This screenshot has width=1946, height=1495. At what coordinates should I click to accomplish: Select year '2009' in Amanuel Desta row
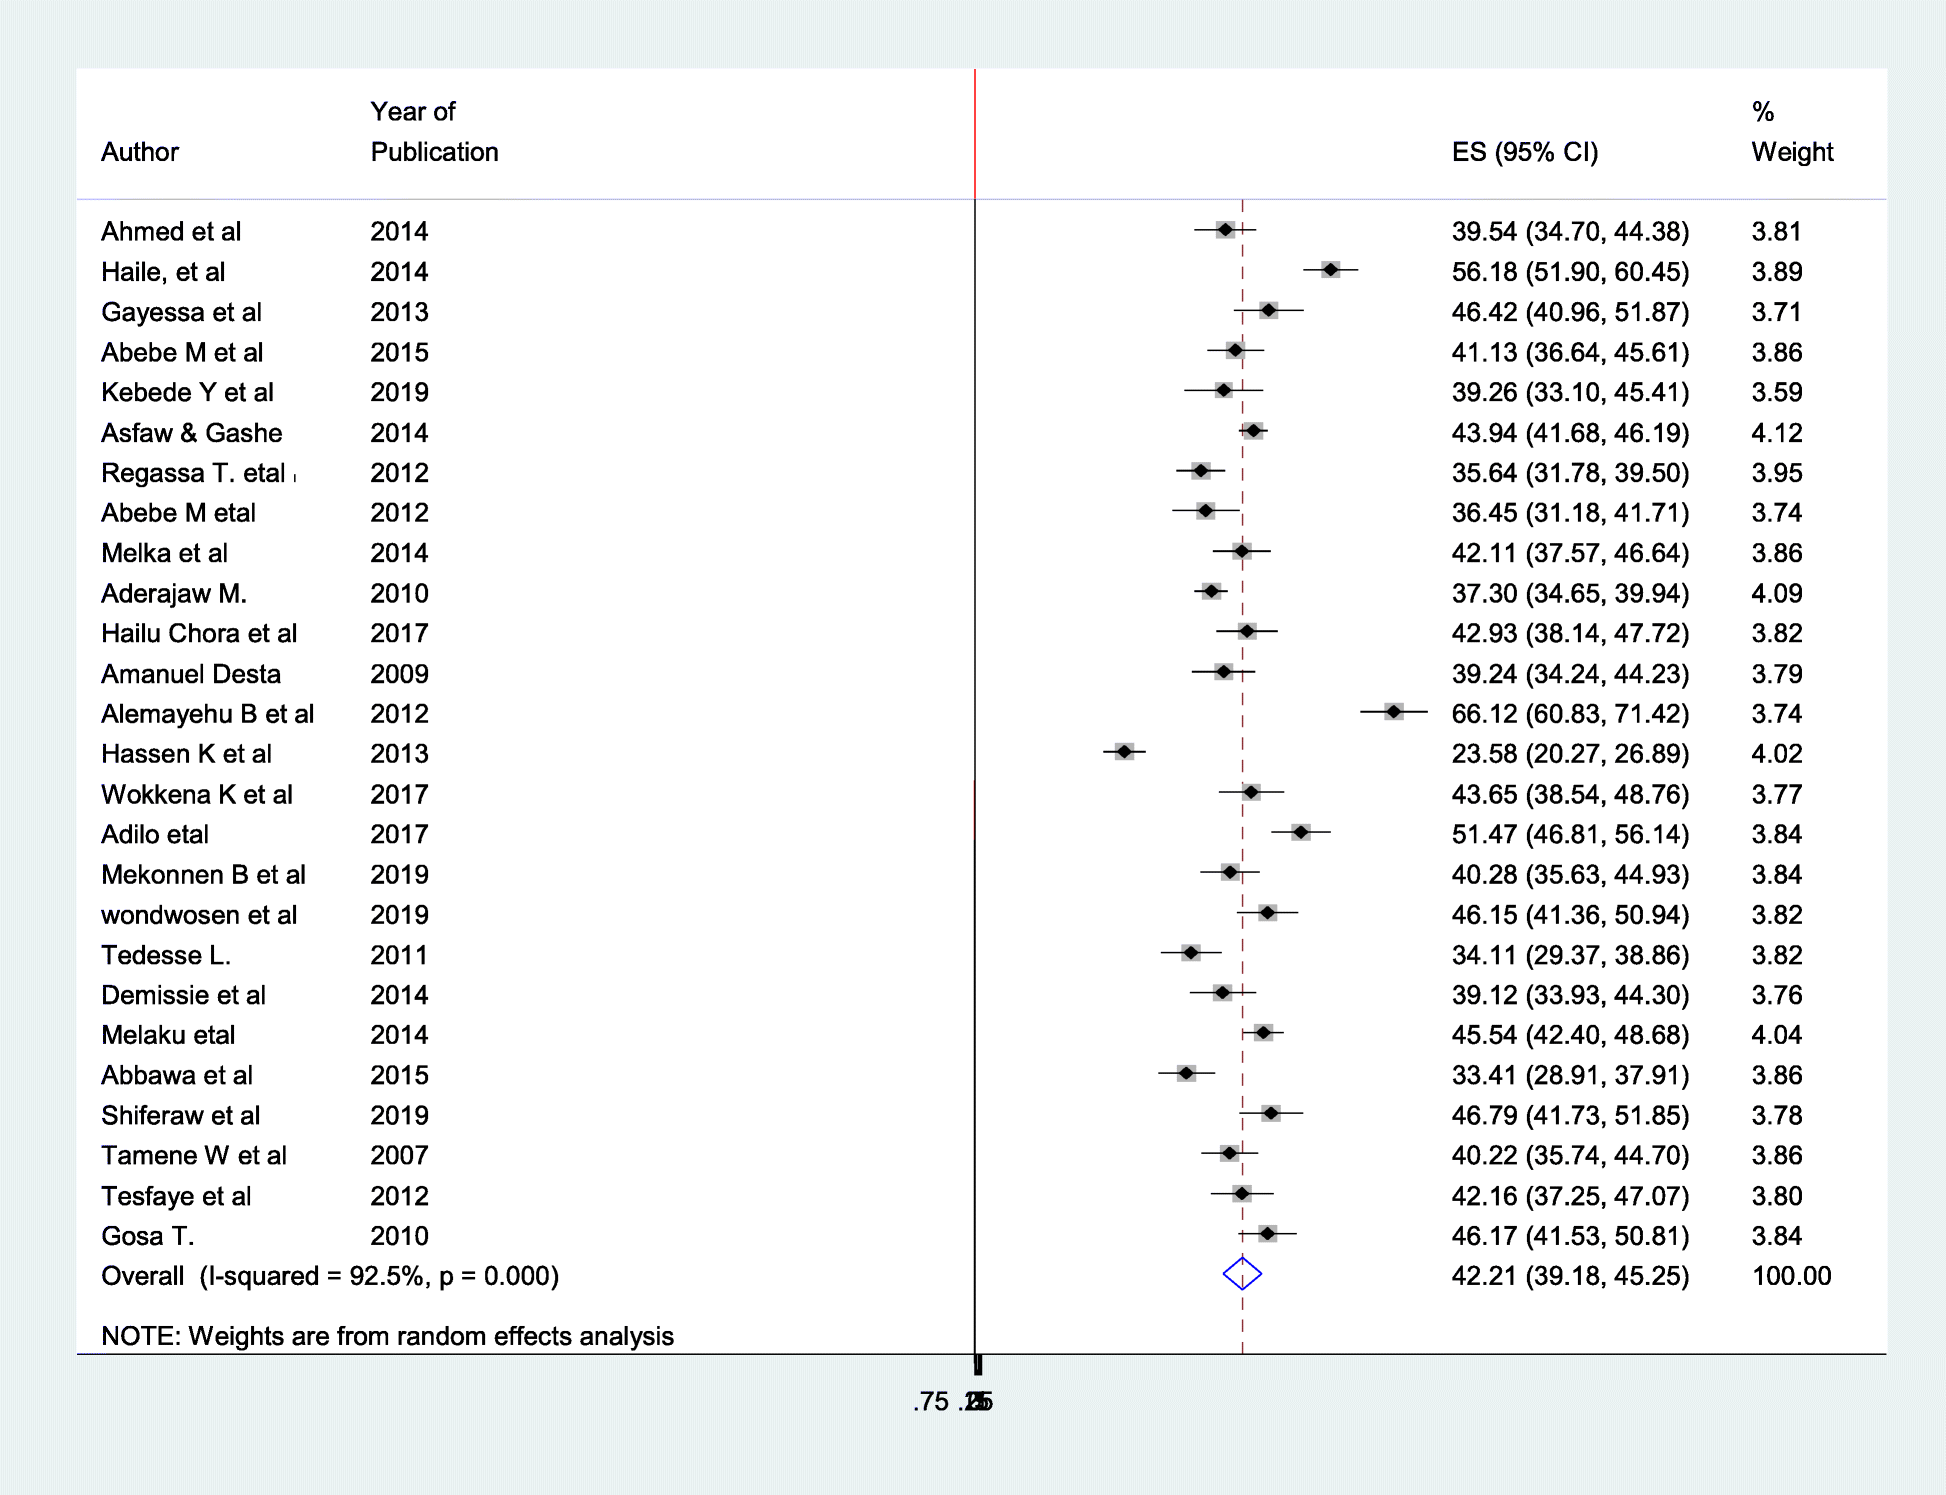399,674
